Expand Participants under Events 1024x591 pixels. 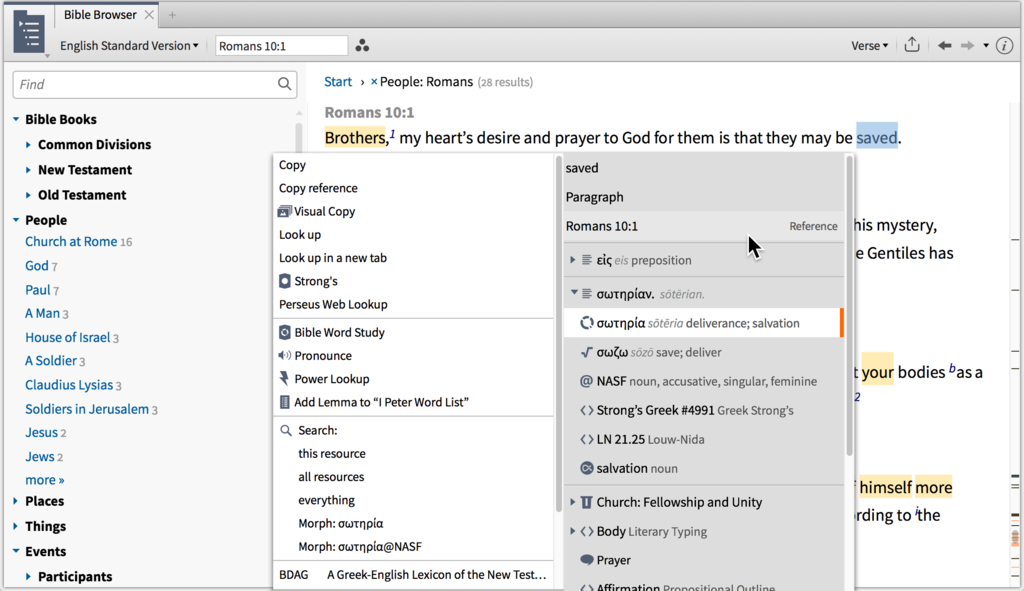(x=28, y=576)
